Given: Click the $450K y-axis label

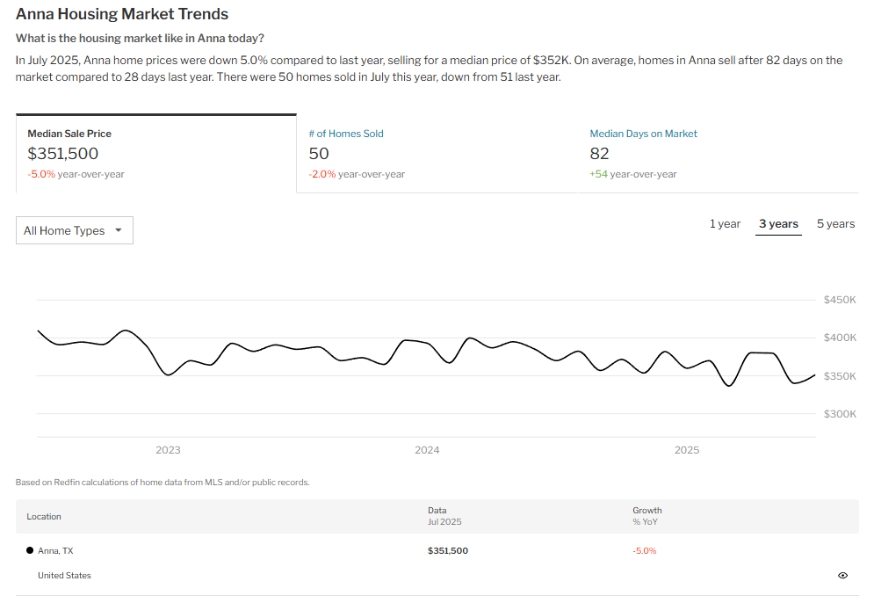Looking at the screenshot, I should pyautogui.click(x=839, y=300).
